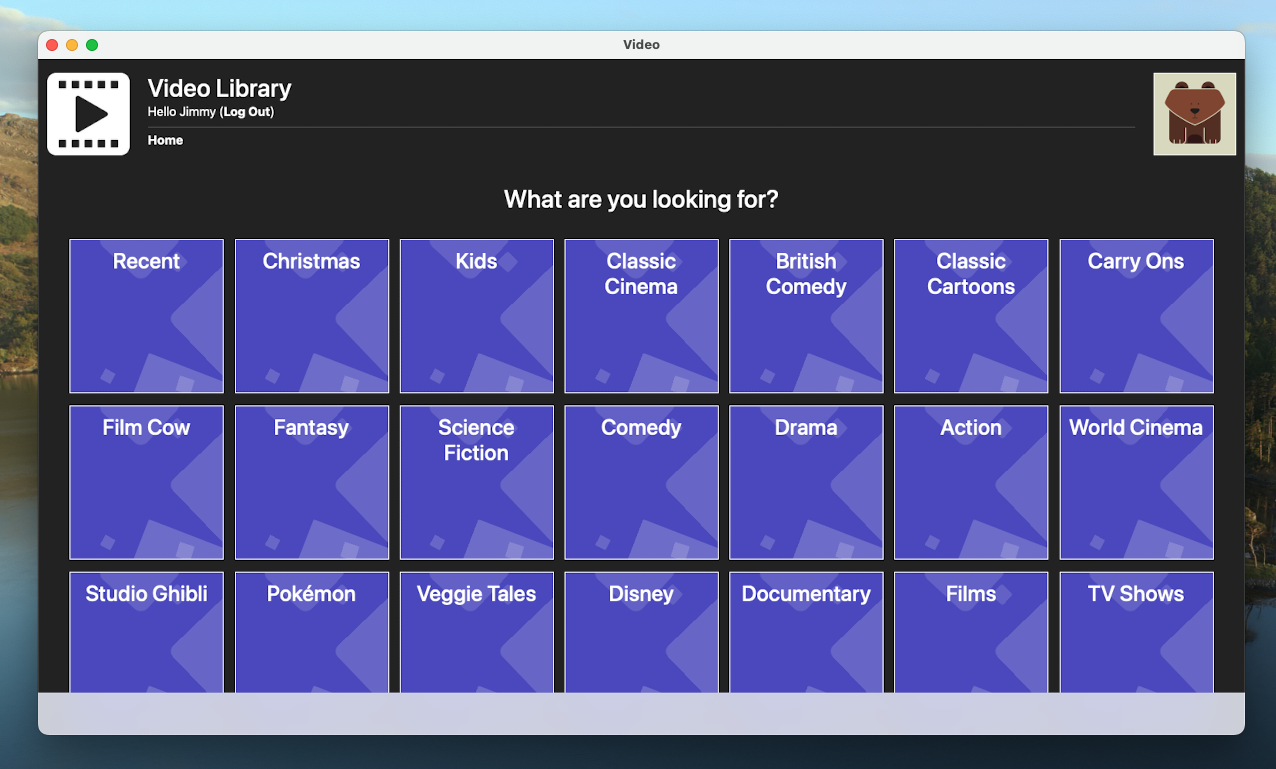Minimize the Video window
Screen dimensions: 1276x769
point(72,45)
